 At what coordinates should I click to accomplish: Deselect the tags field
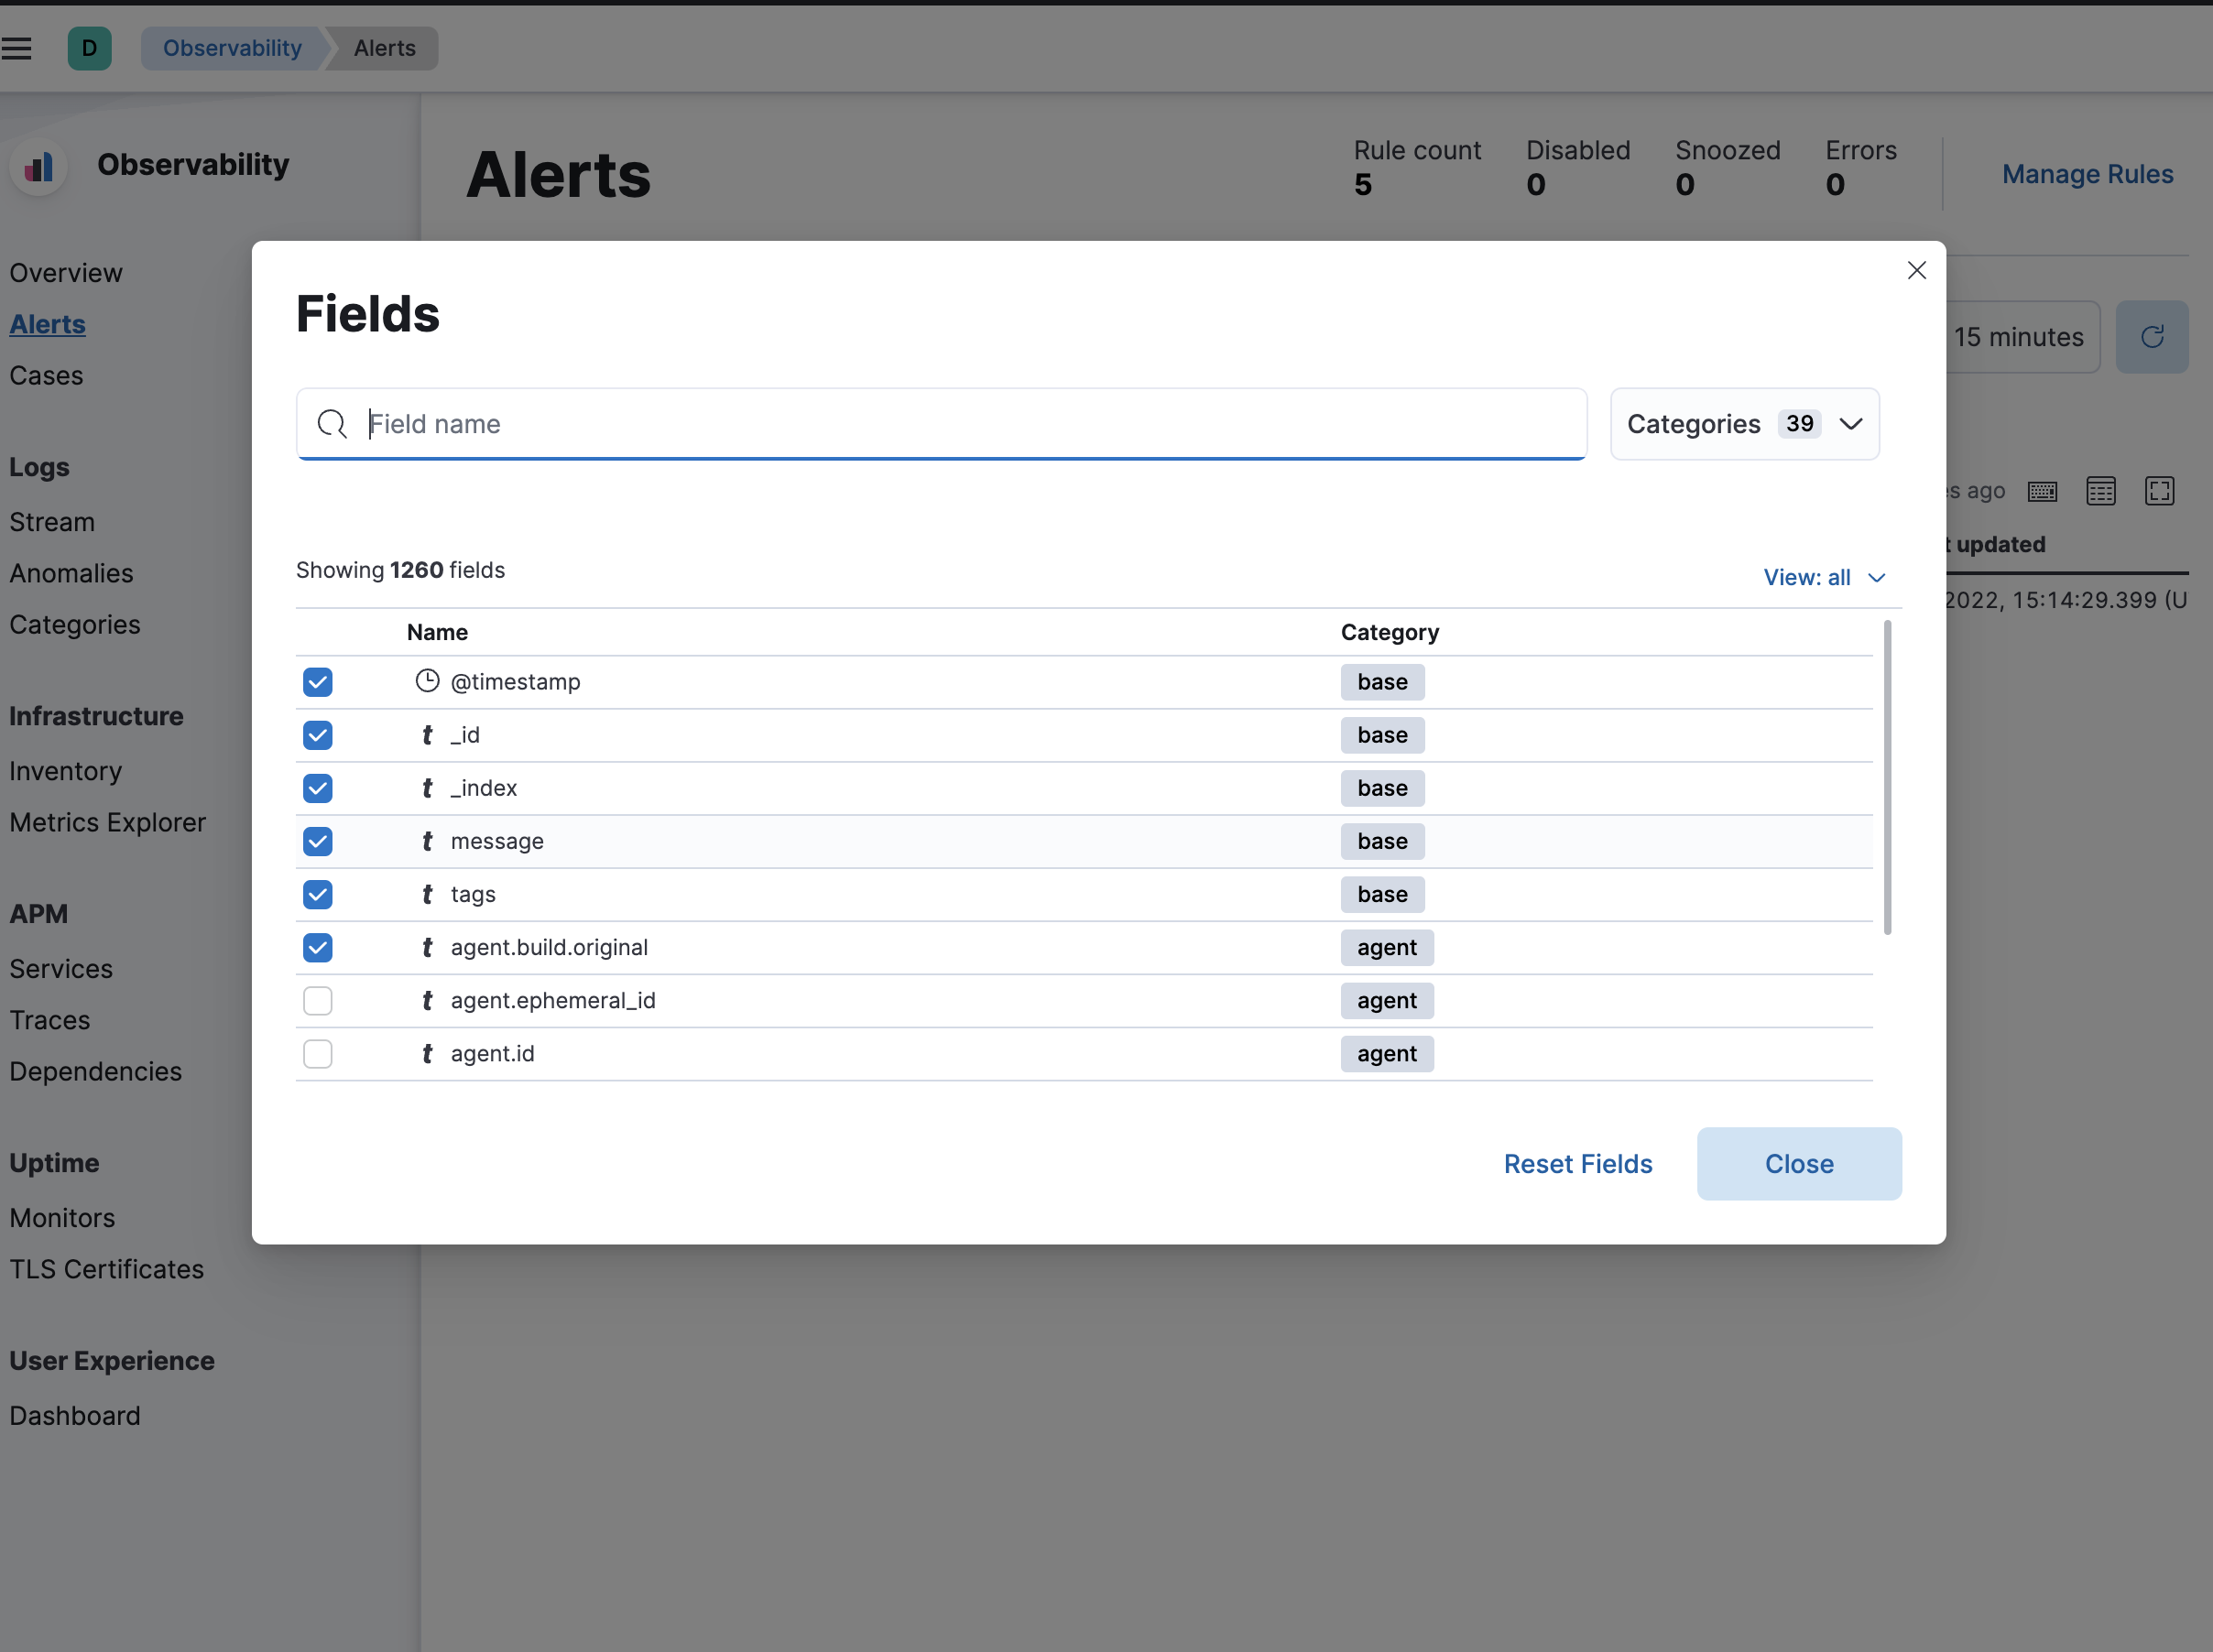pos(317,894)
